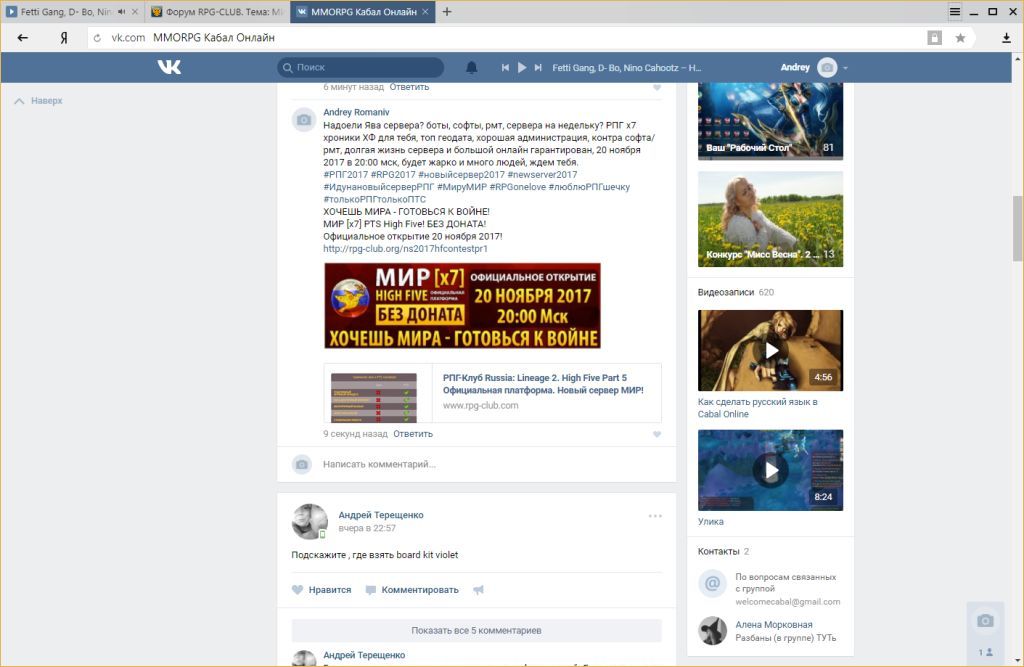Screen dimensions: 1024x667
Task: Reload the page with the refresh icon
Action: [97, 38]
